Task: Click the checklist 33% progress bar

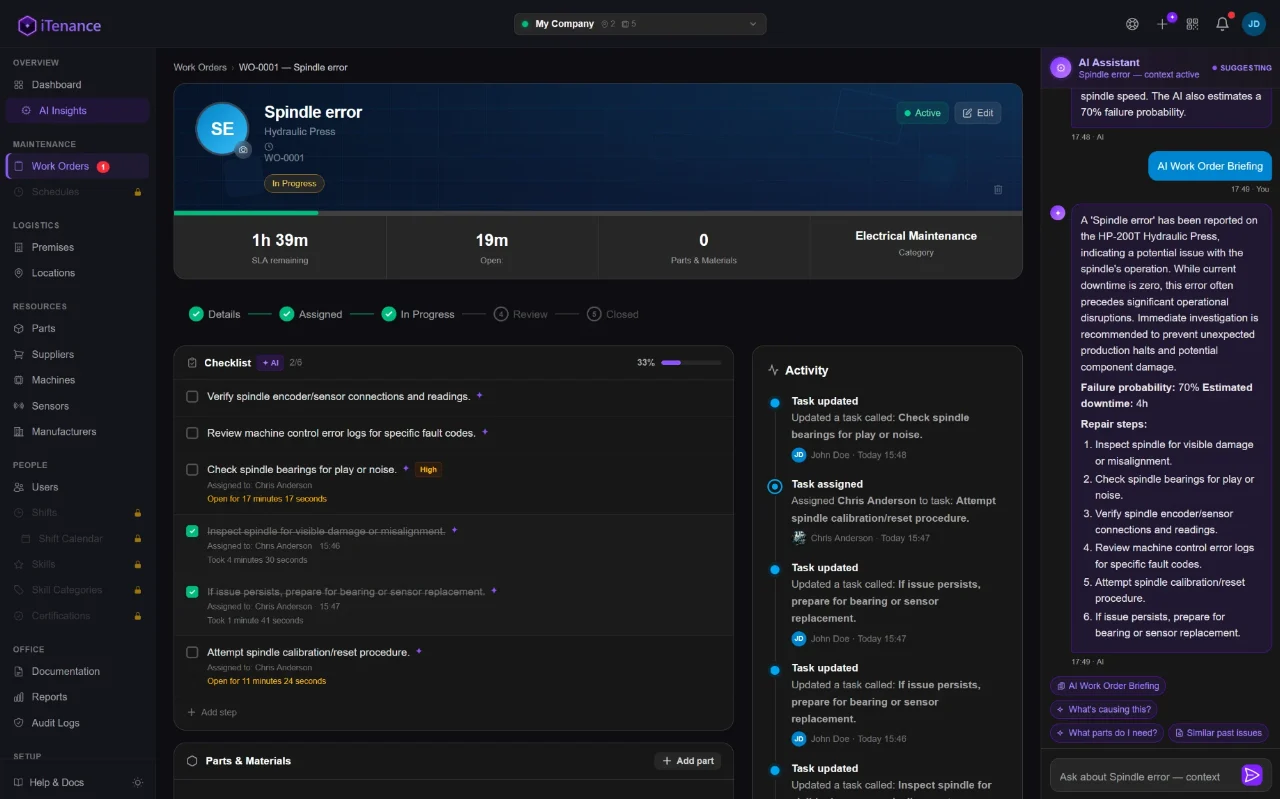Action: pos(691,363)
